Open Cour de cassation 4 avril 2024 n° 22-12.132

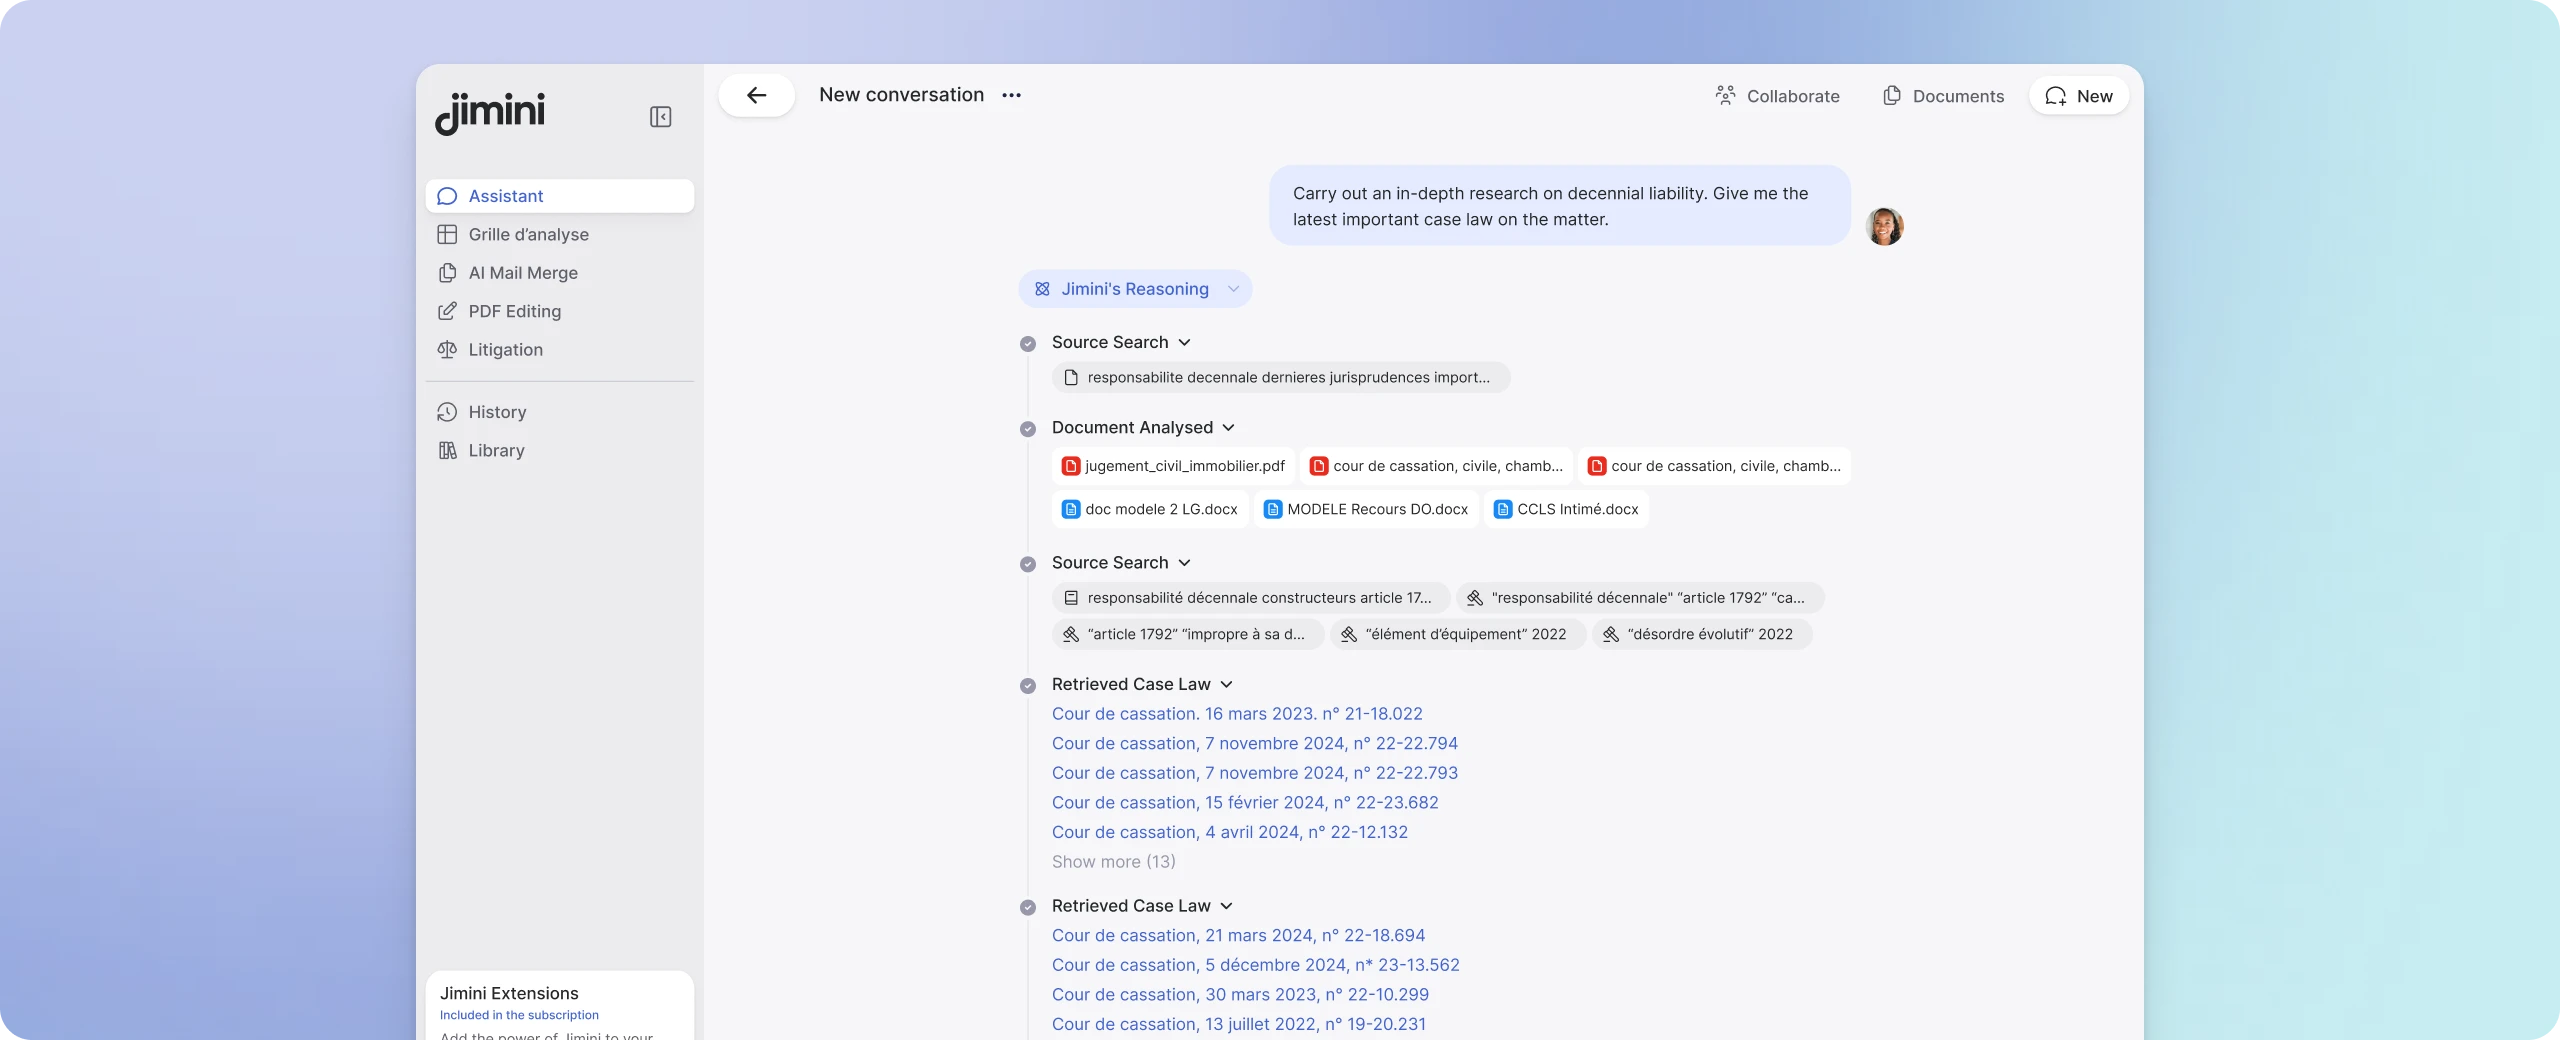coord(1230,832)
